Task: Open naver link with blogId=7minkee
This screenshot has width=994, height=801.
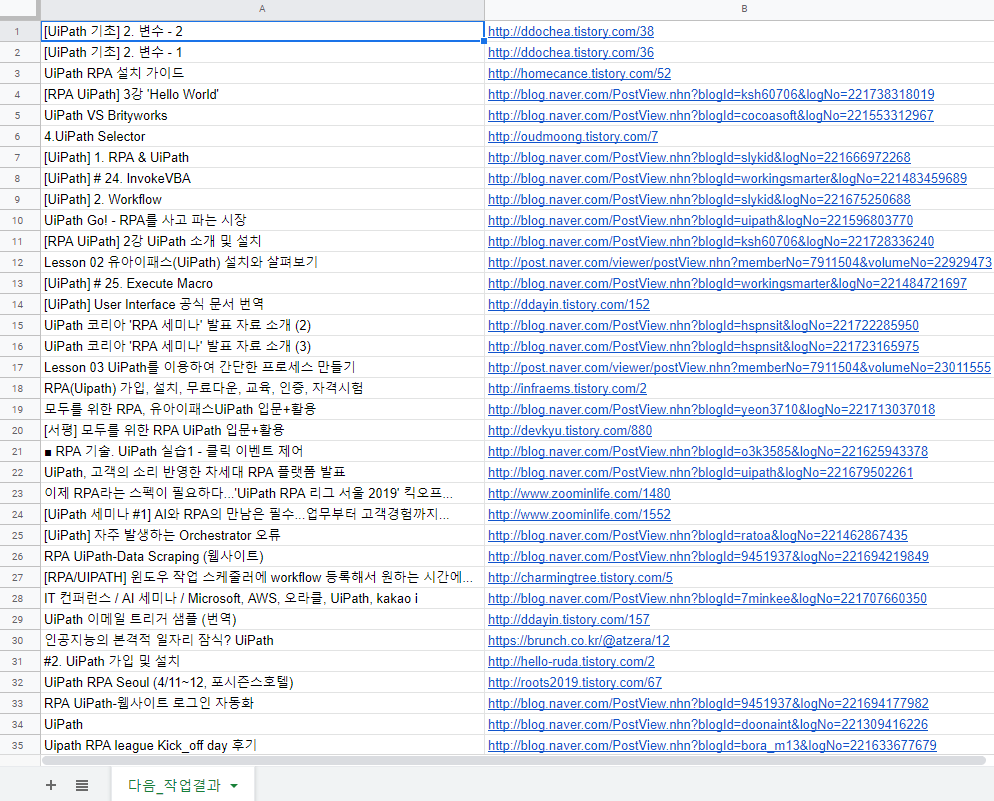Action: click(x=707, y=598)
